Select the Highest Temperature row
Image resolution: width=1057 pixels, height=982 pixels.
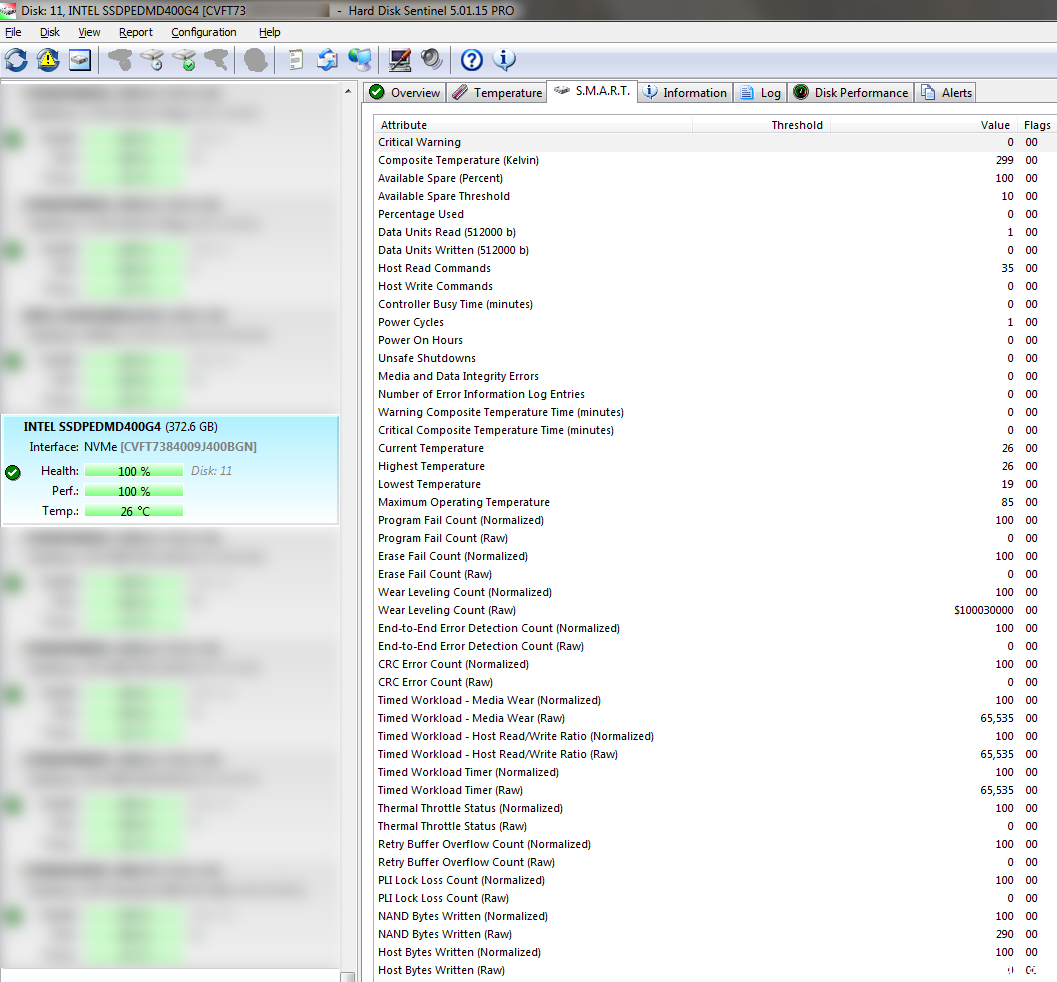715,466
